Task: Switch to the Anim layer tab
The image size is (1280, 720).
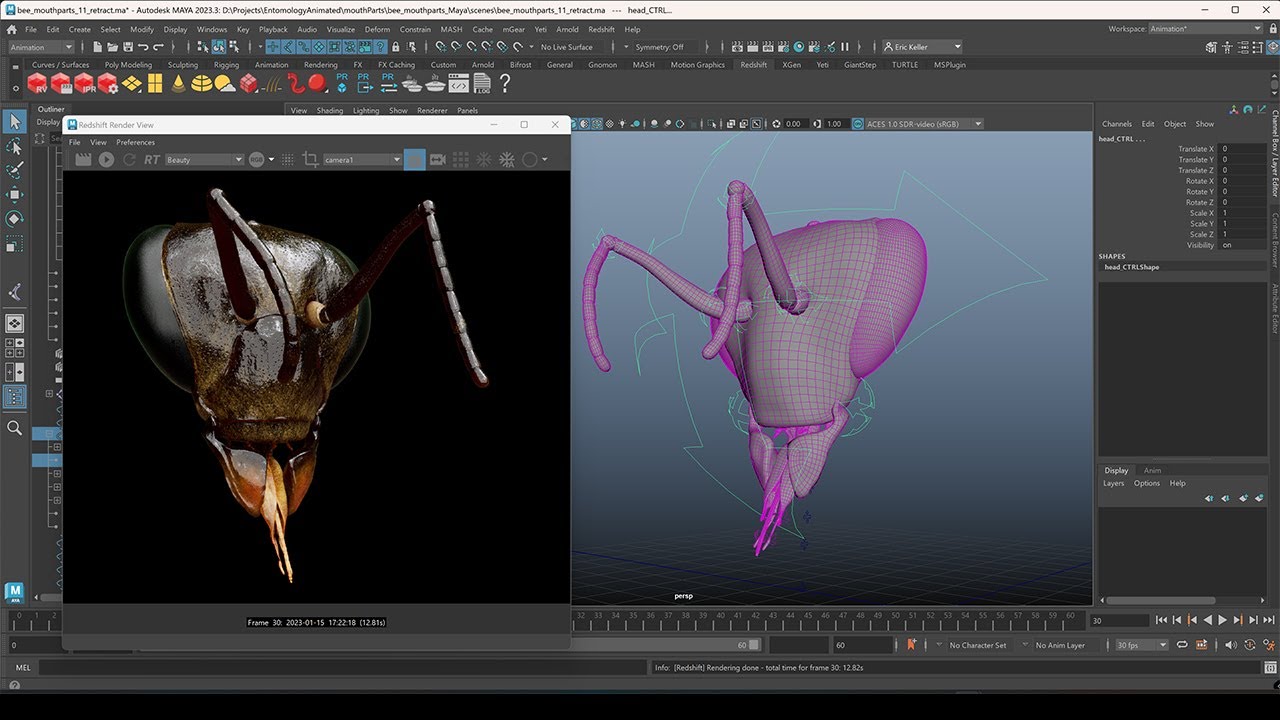Action: click(1152, 470)
